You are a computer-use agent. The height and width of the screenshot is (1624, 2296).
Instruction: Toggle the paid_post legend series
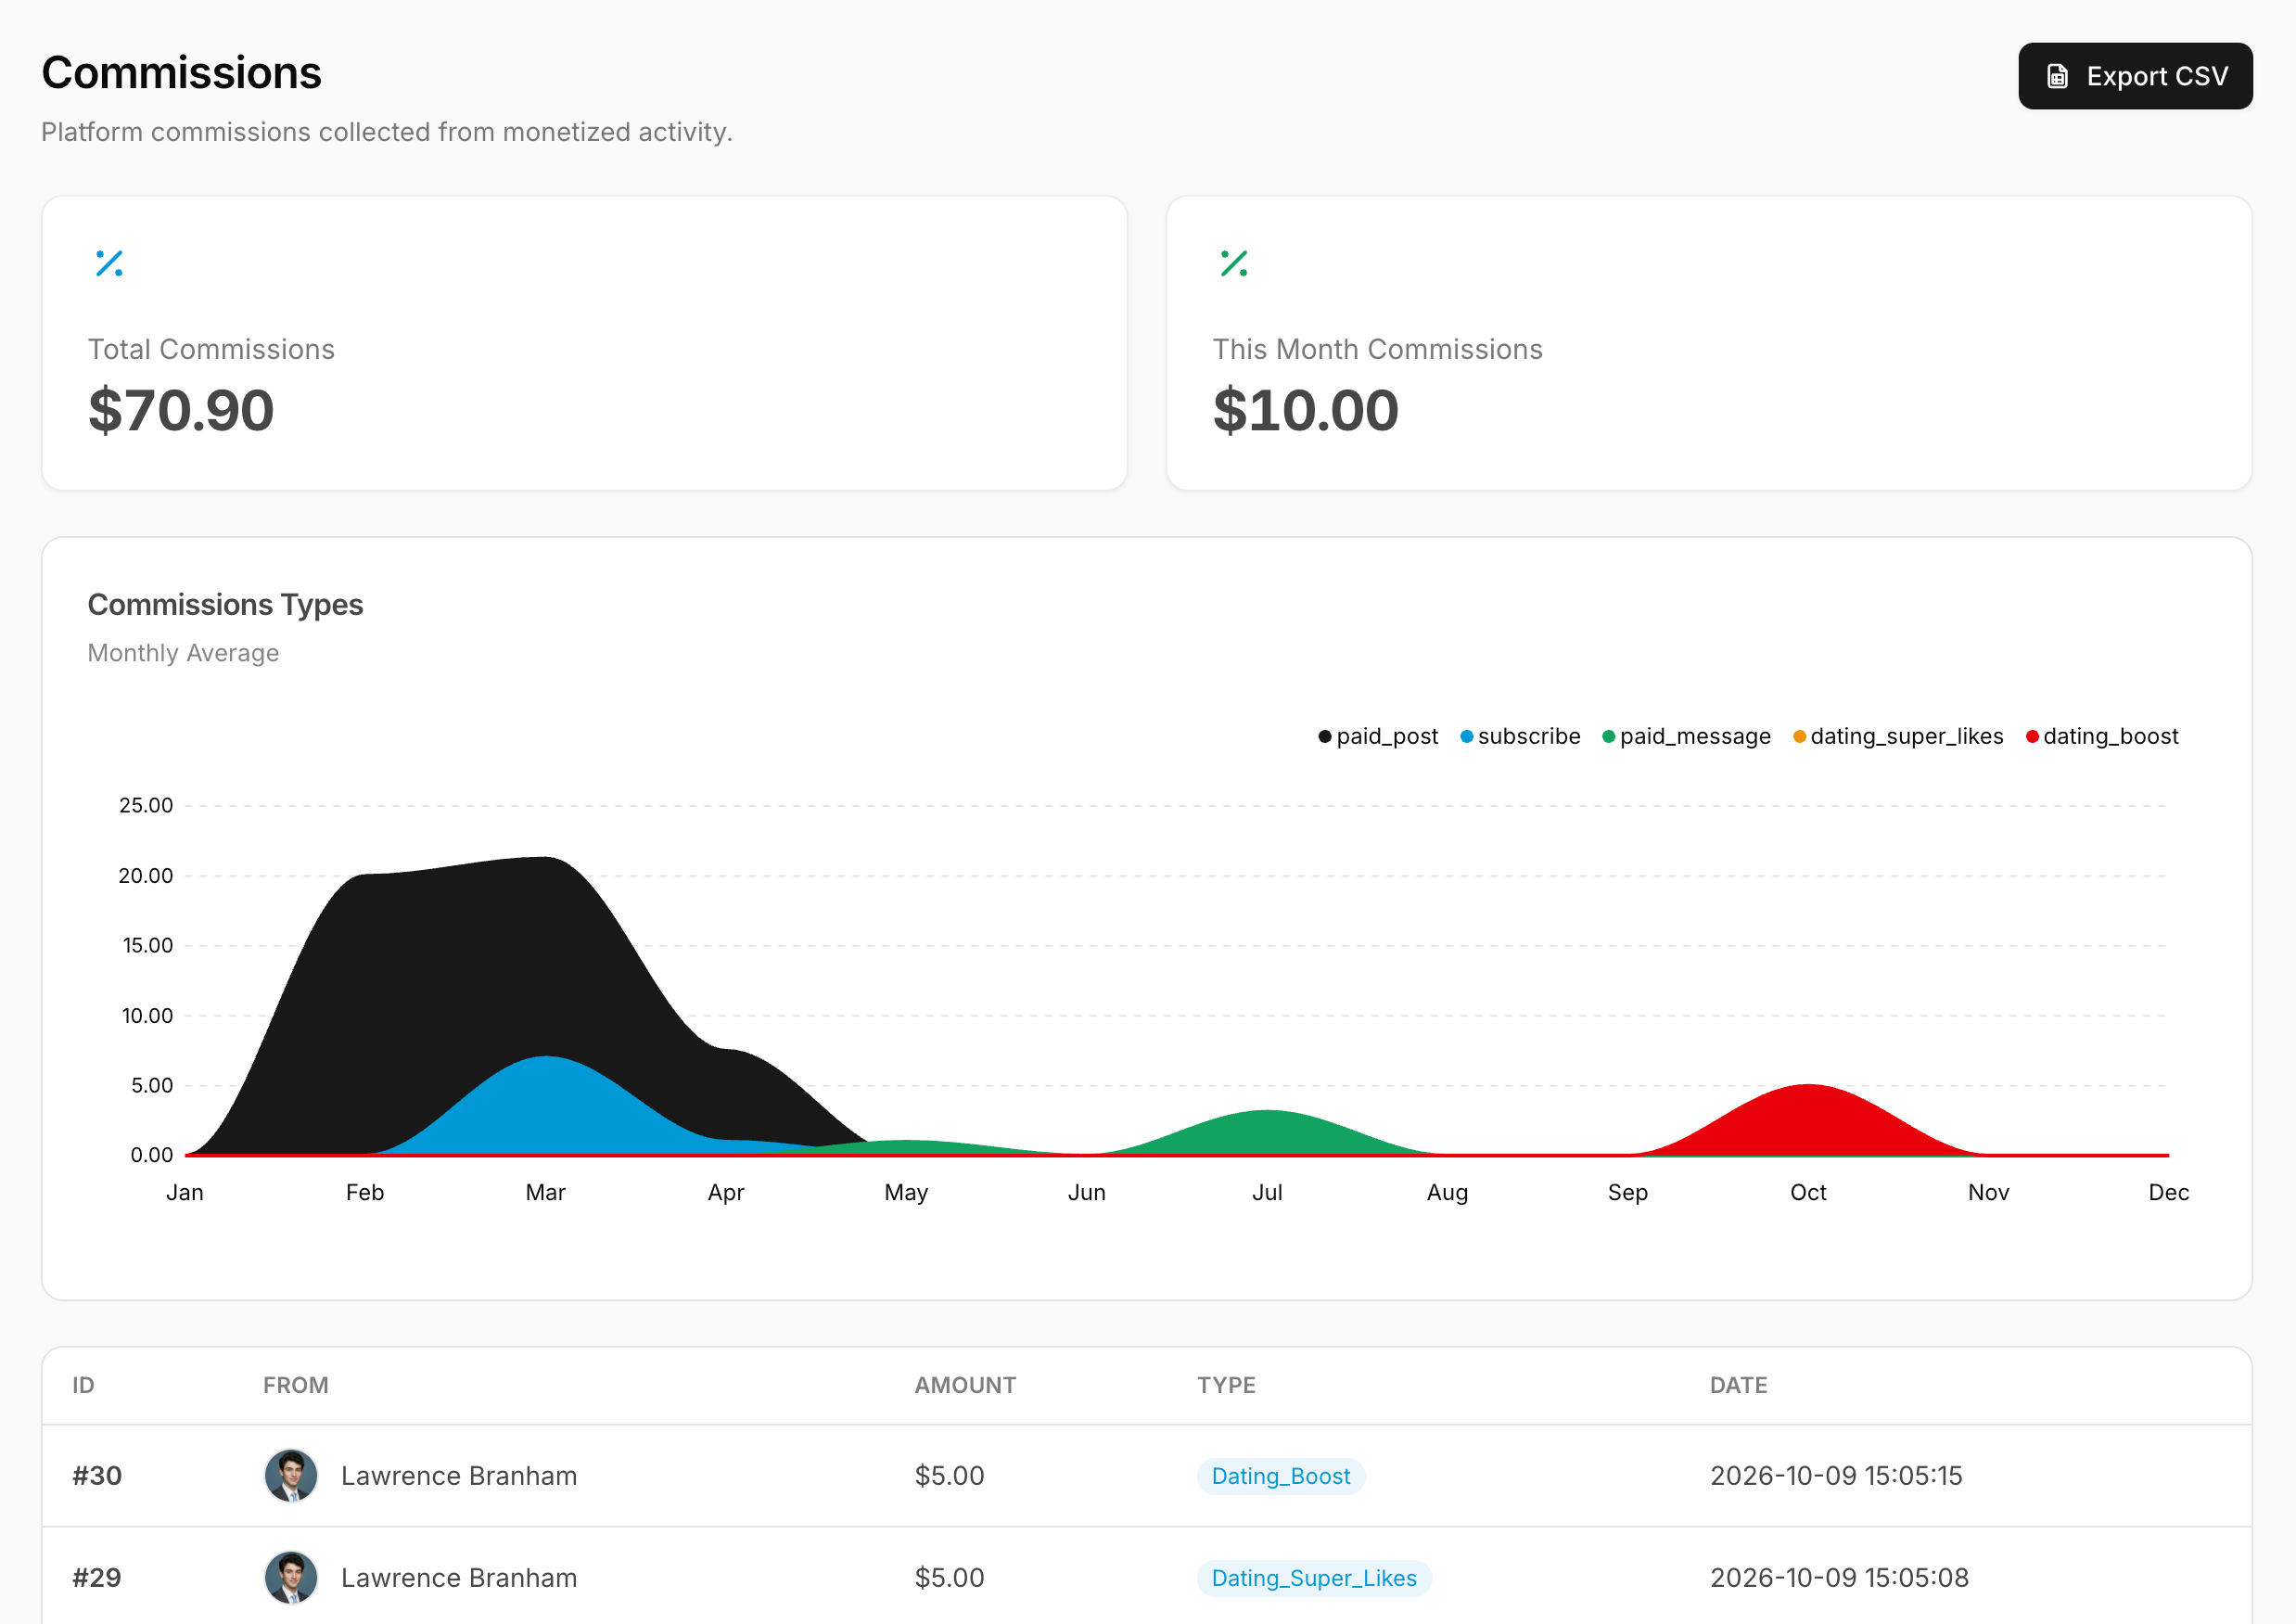coord(1377,736)
